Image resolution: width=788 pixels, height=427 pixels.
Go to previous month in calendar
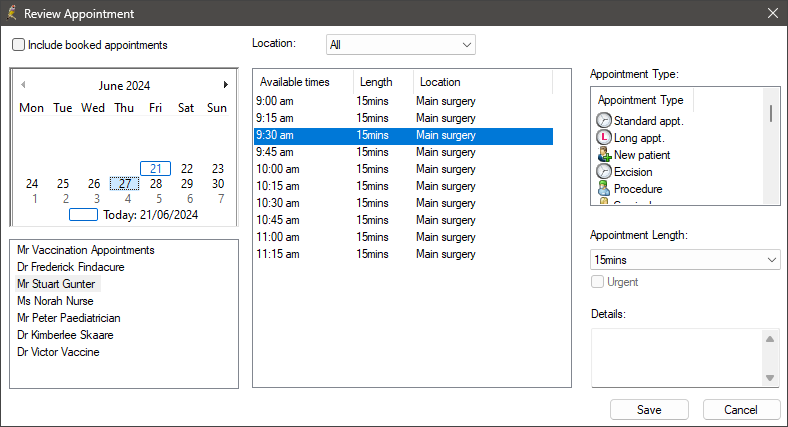[x=23, y=85]
